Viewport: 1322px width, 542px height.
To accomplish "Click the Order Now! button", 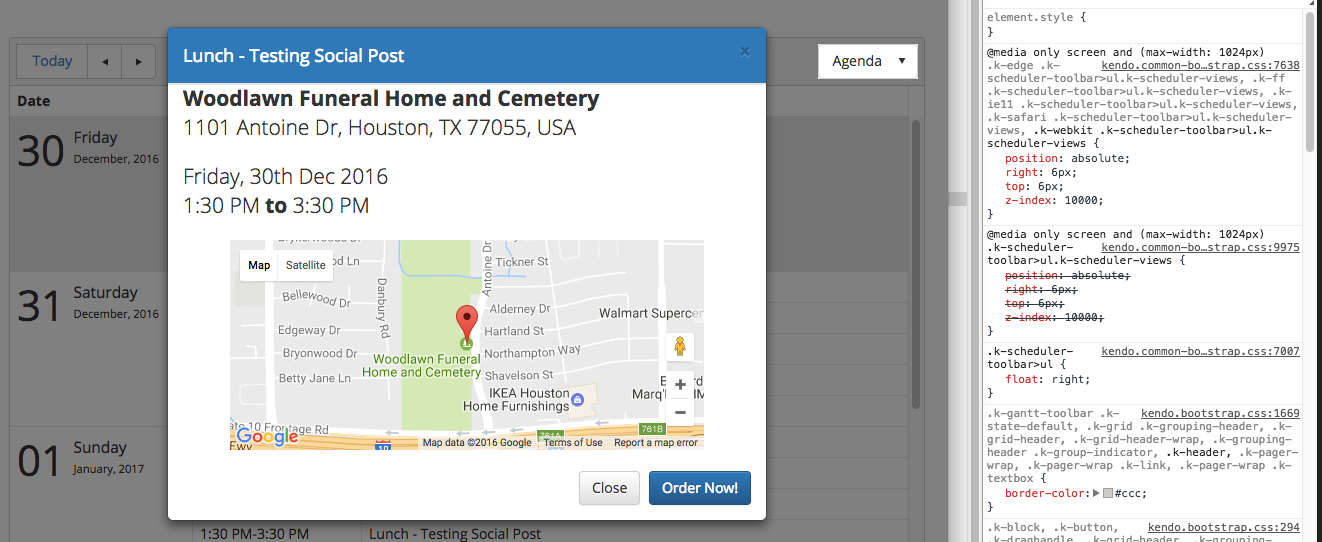I will click(700, 488).
